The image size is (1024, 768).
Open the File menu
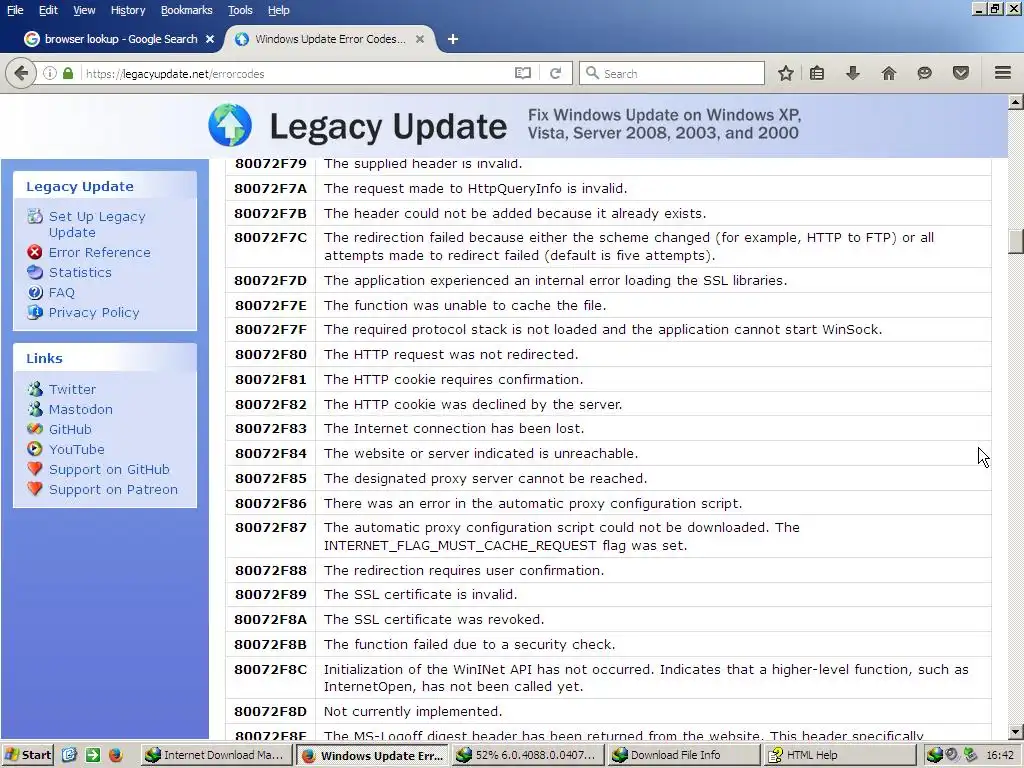coord(15,10)
